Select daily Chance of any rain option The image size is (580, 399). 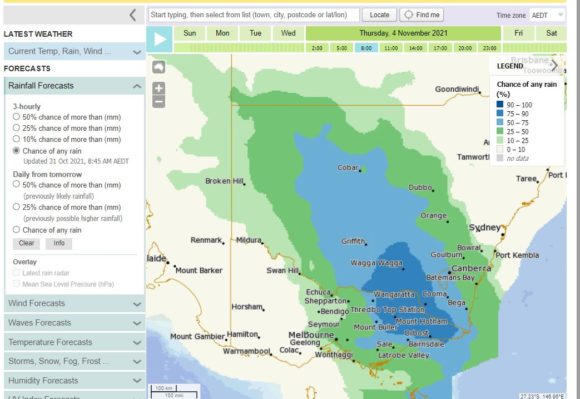[x=16, y=230]
